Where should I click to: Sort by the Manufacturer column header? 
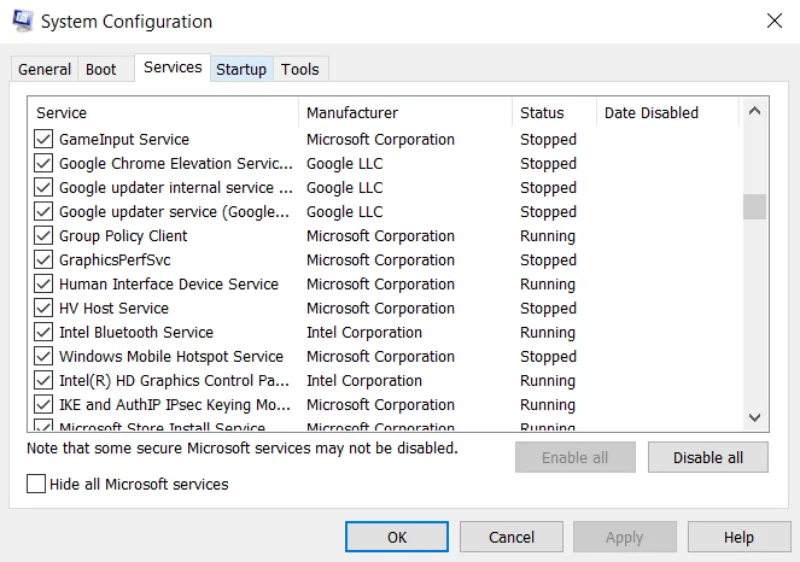405,113
